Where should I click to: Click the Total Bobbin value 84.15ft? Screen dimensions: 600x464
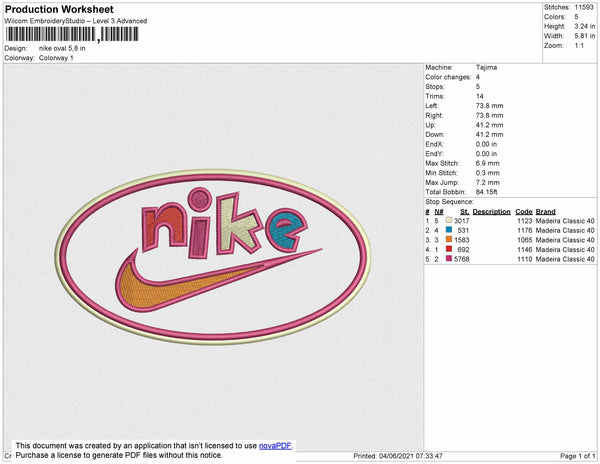pyautogui.click(x=486, y=192)
